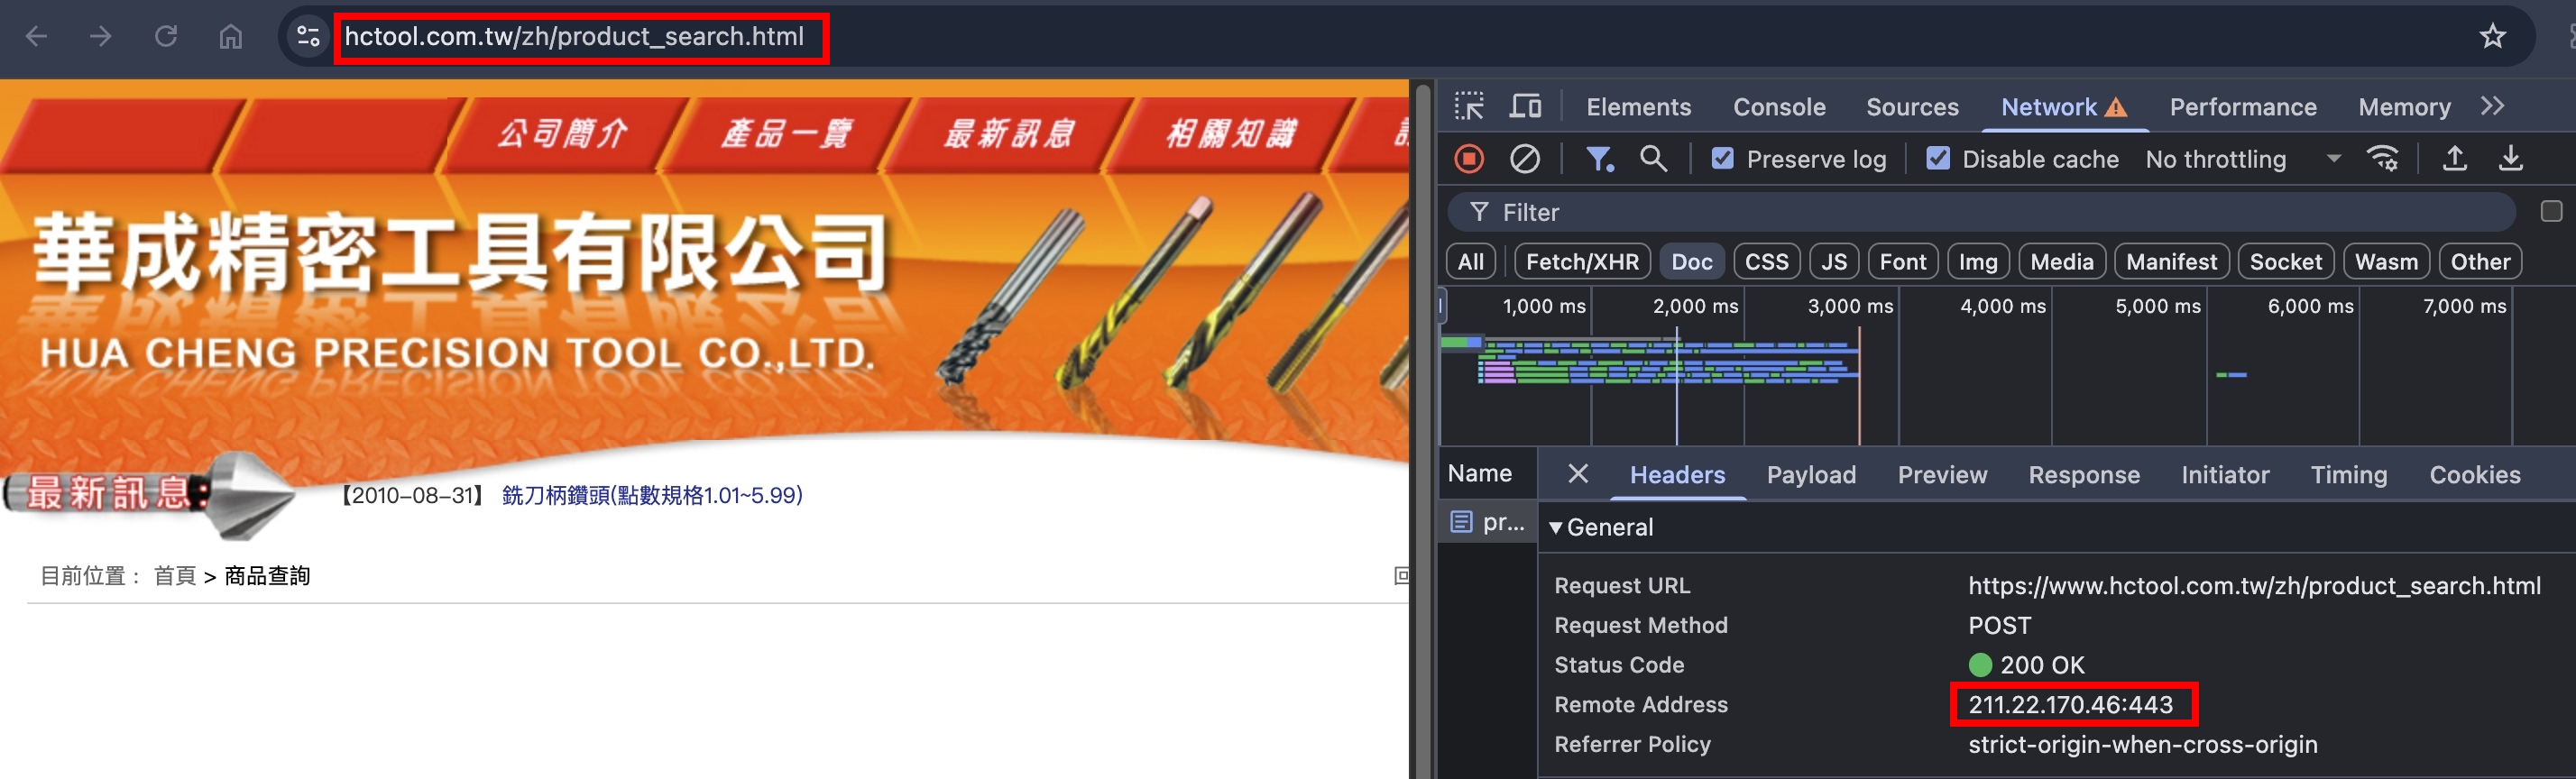Filter requests by Doc type

pyautogui.click(x=1692, y=262)
